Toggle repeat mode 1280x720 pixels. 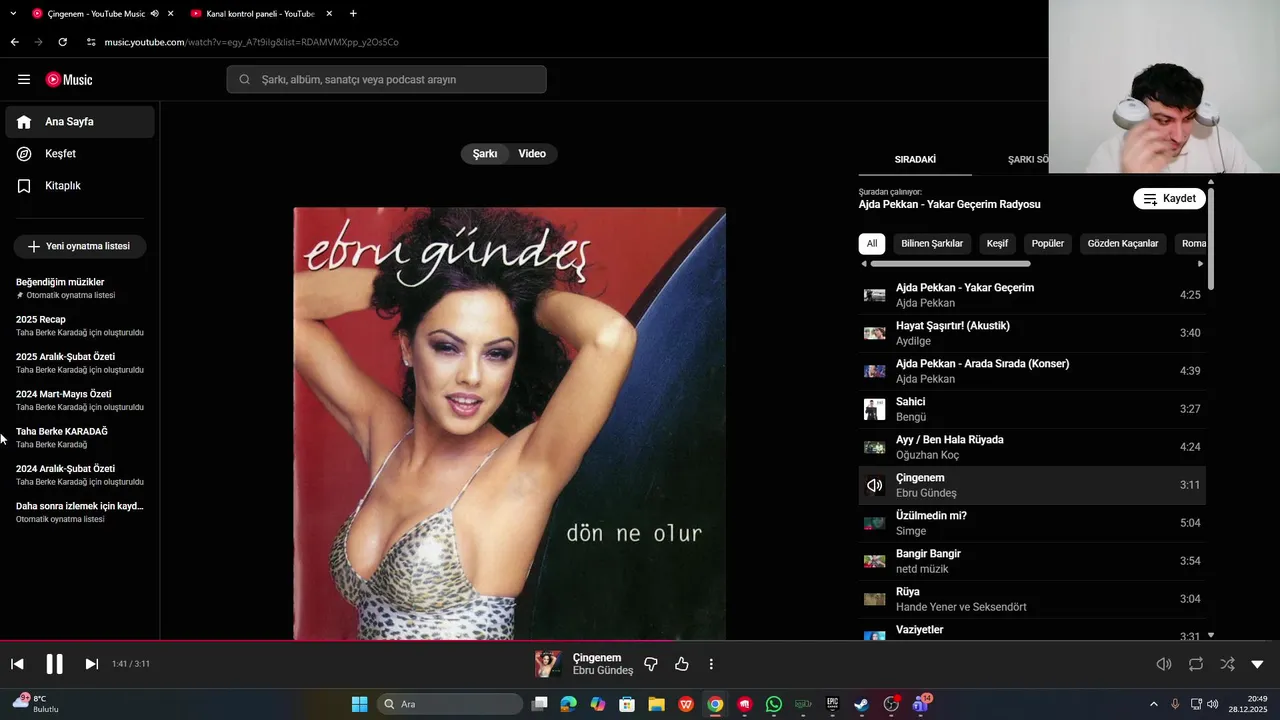tap(1196, 664)
